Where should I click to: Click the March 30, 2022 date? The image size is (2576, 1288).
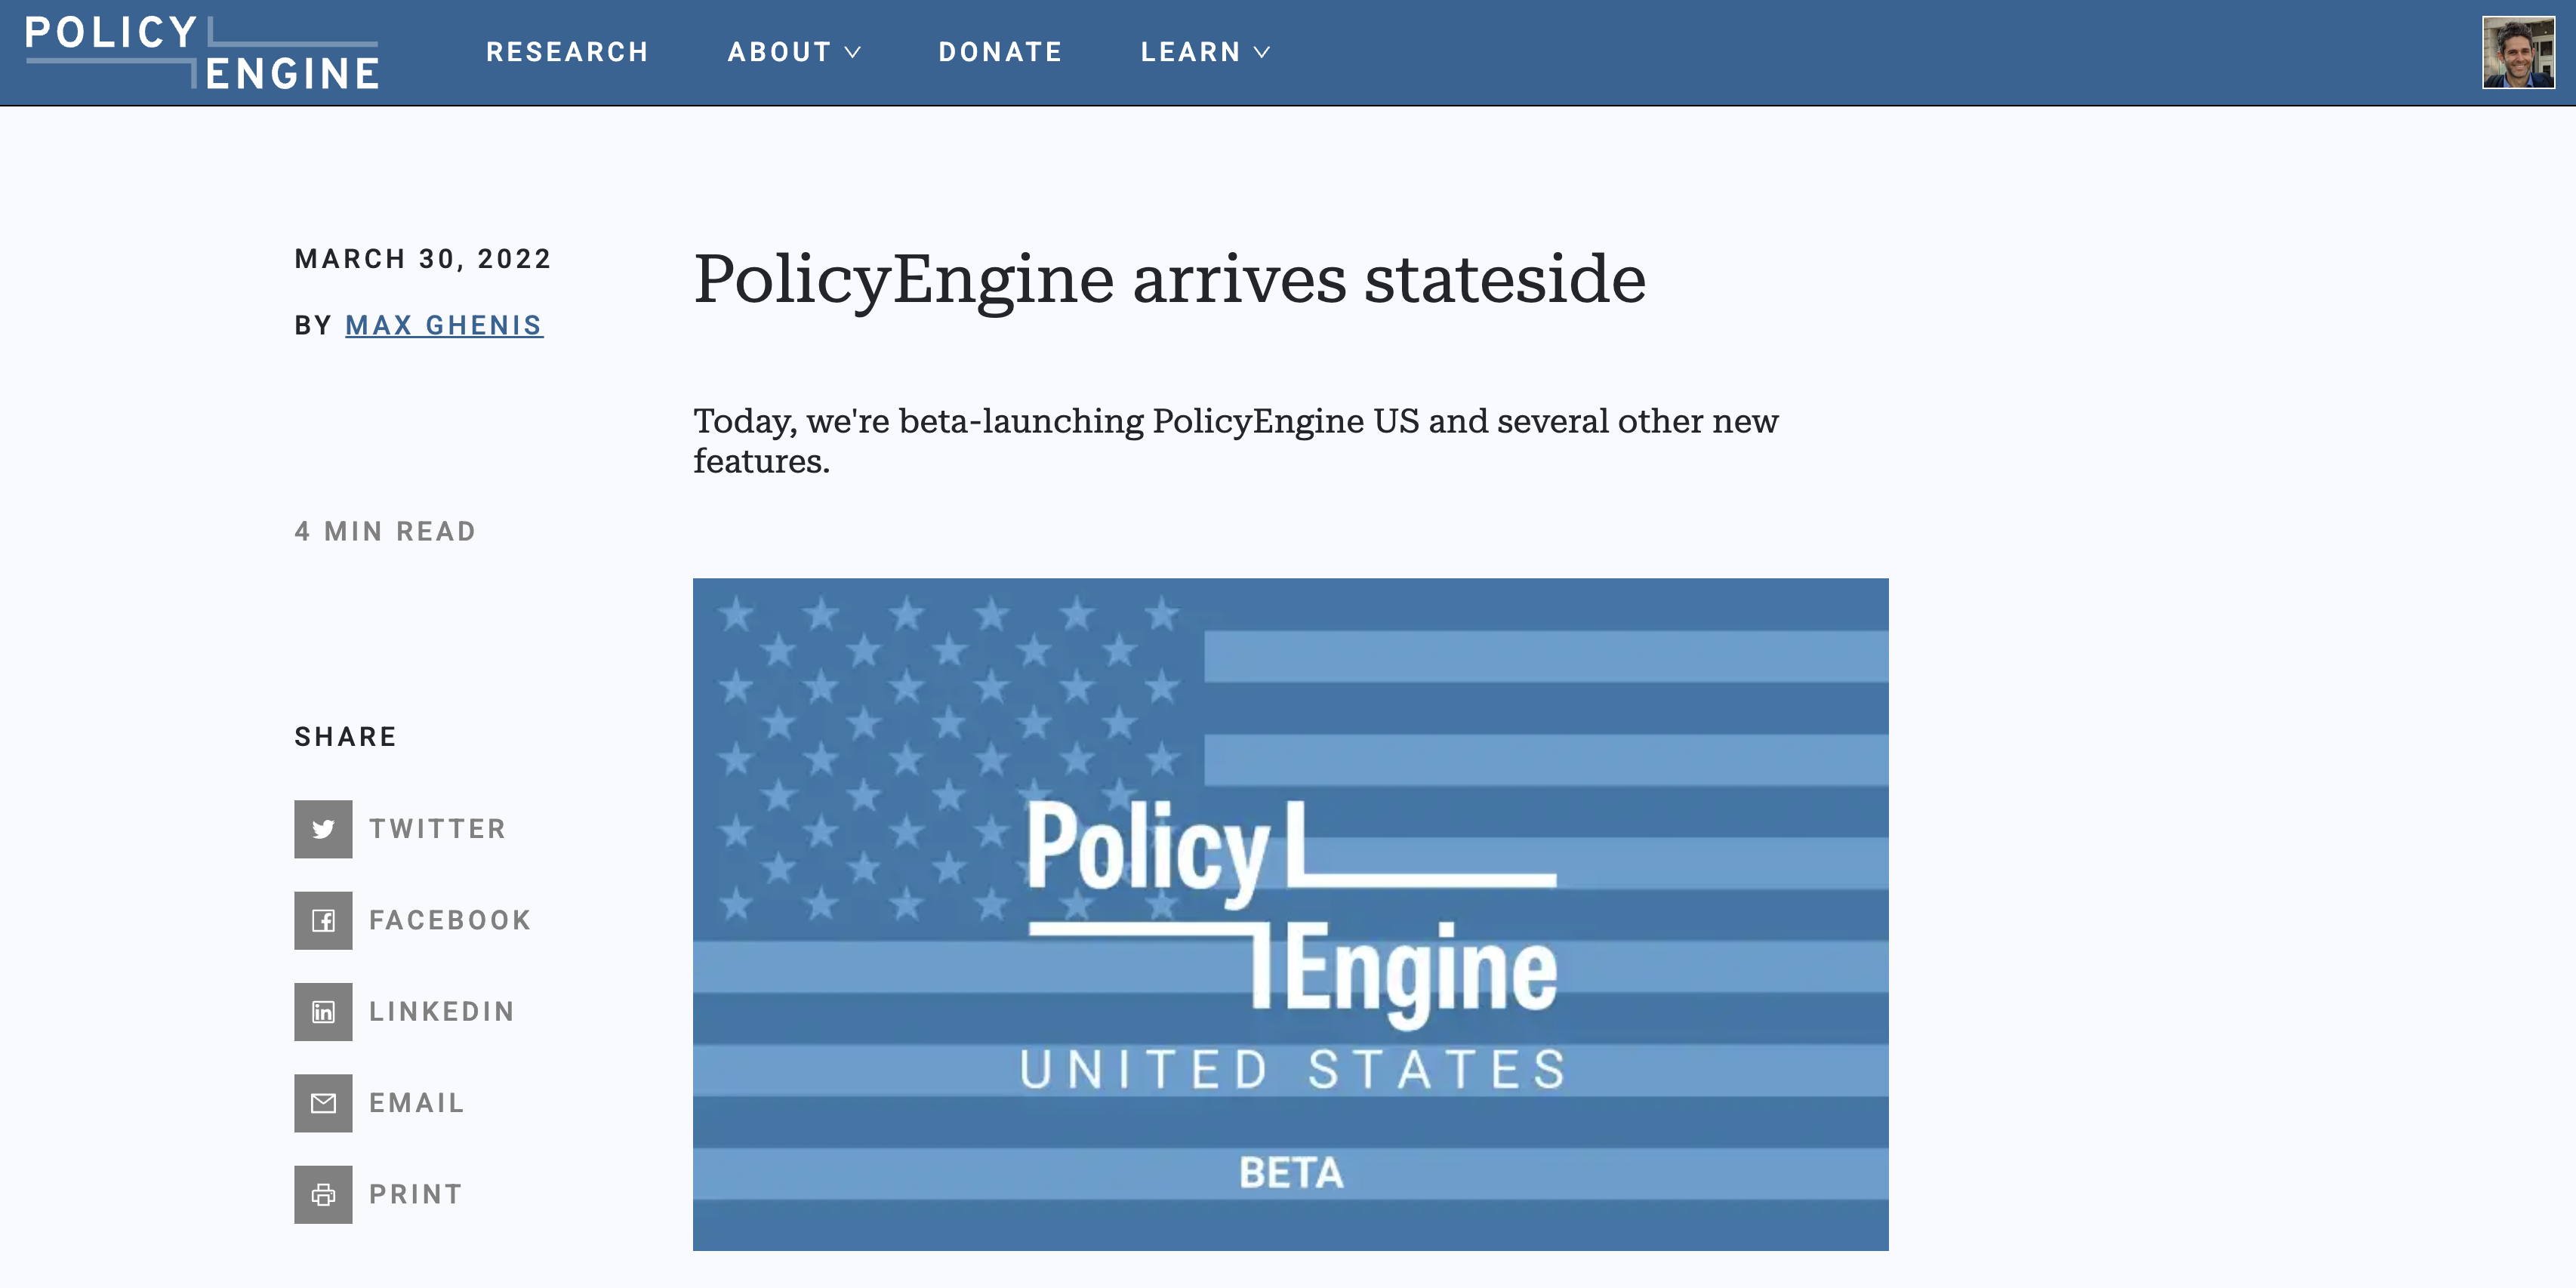point(421,258)
